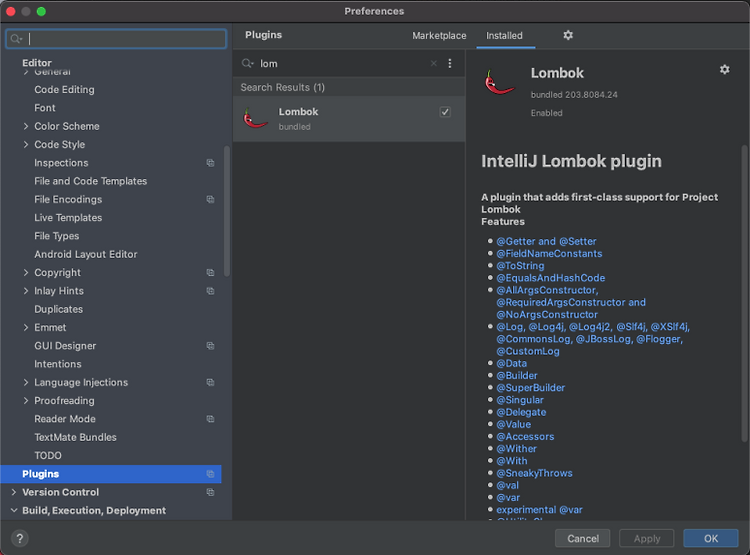This screenshot has width=750, height=555.
Task: Expand the Color Scheme tree node
Action: coord(26,126)
